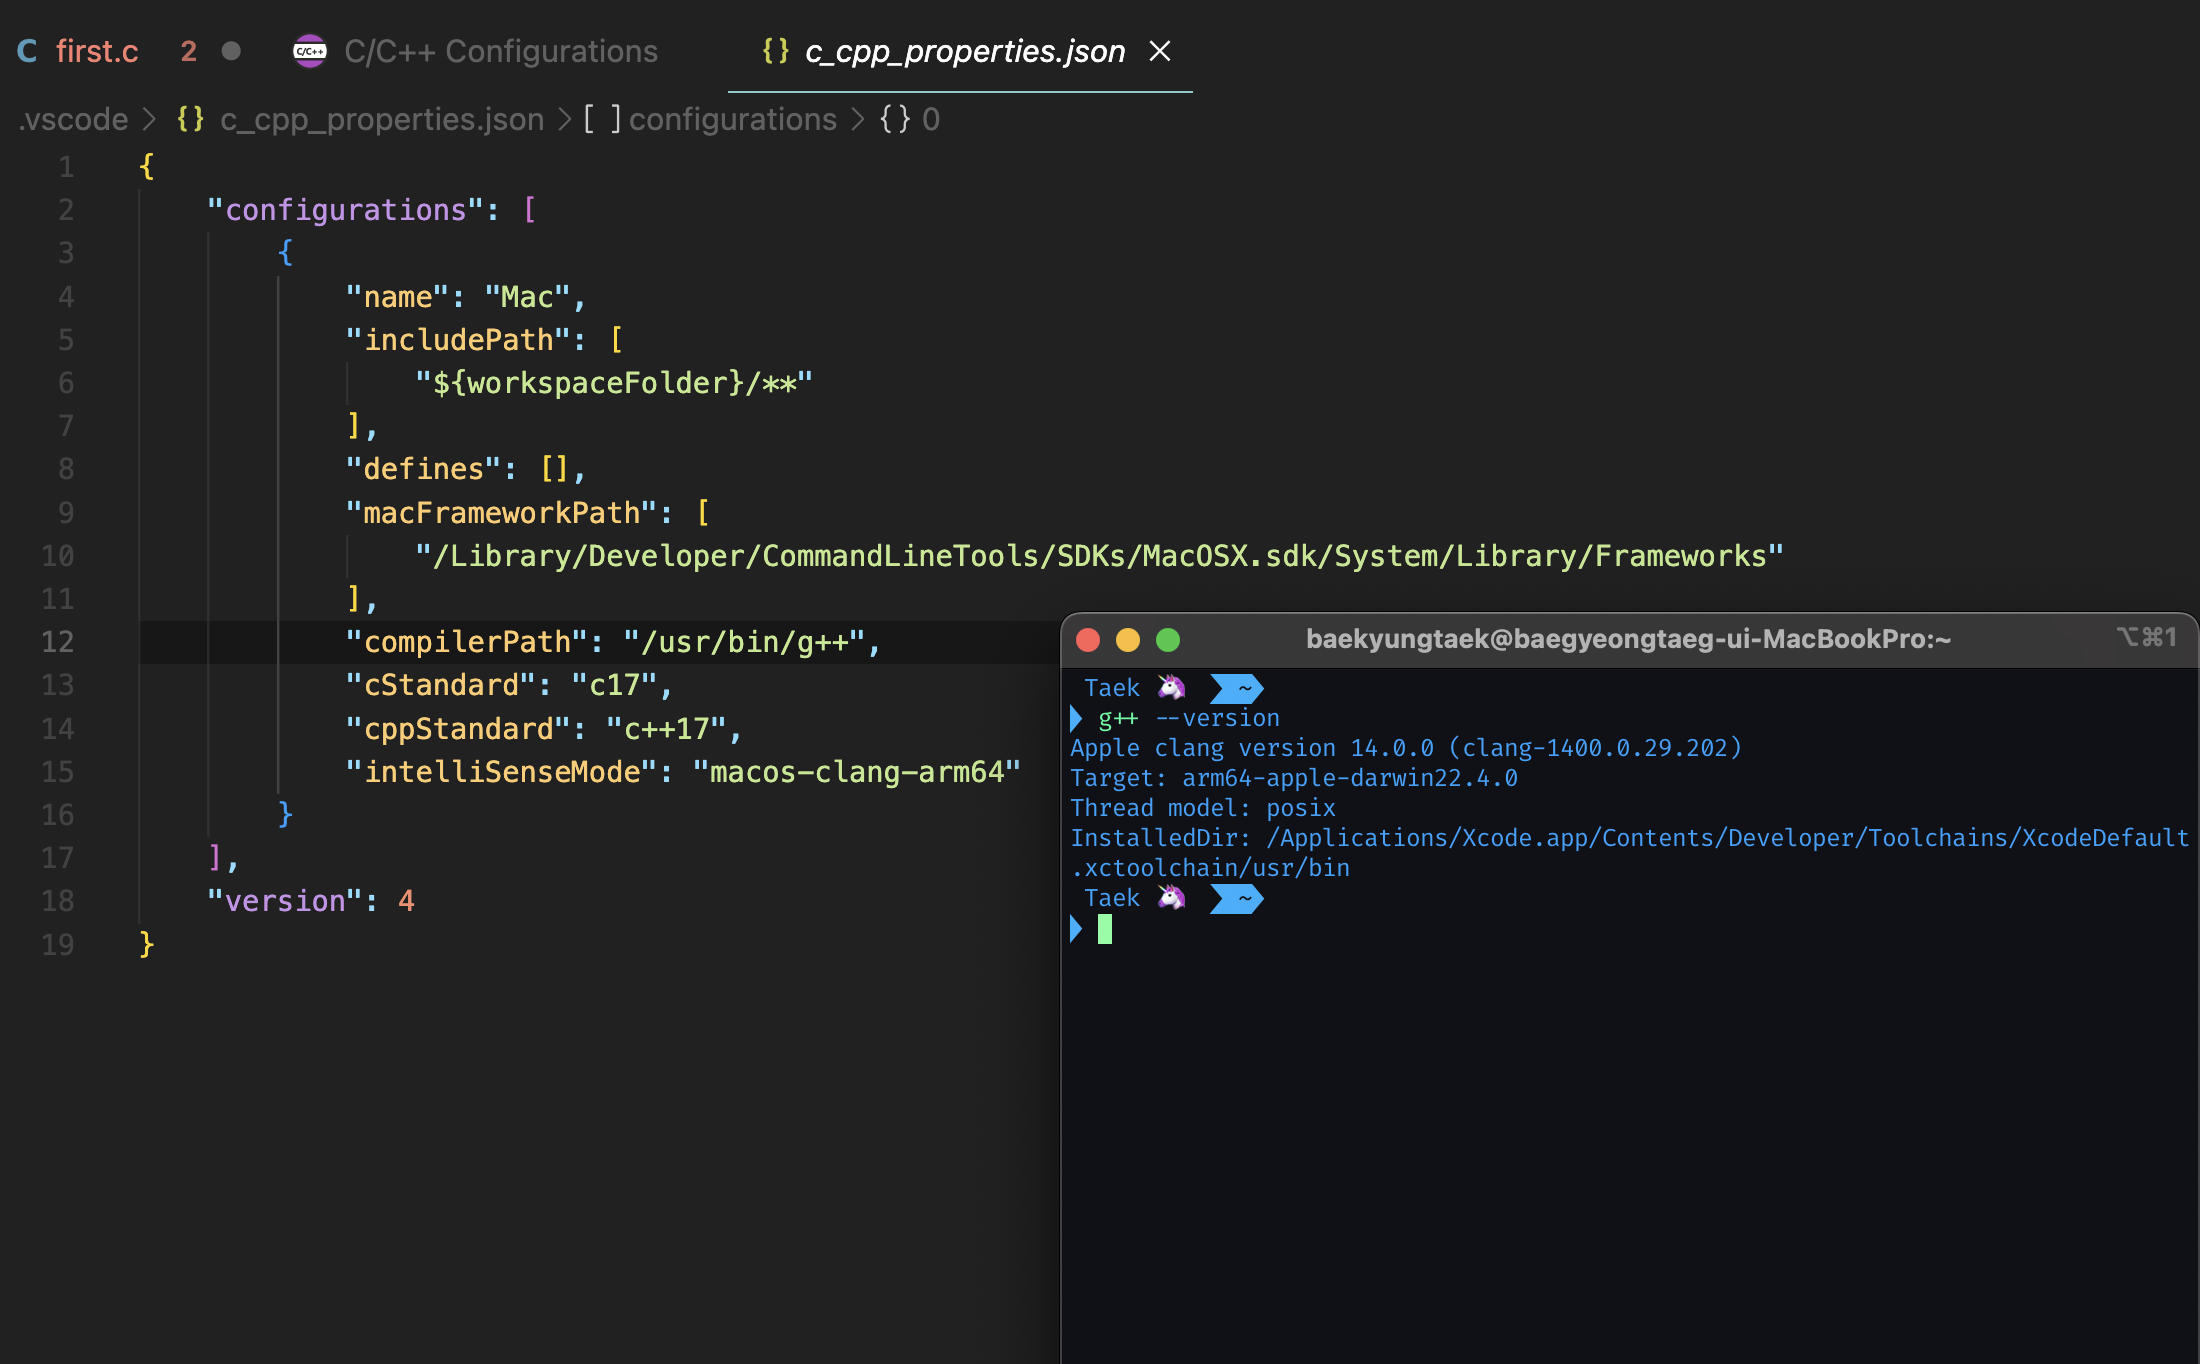Click the blue ~ directory badge in last prompt

1237,899
